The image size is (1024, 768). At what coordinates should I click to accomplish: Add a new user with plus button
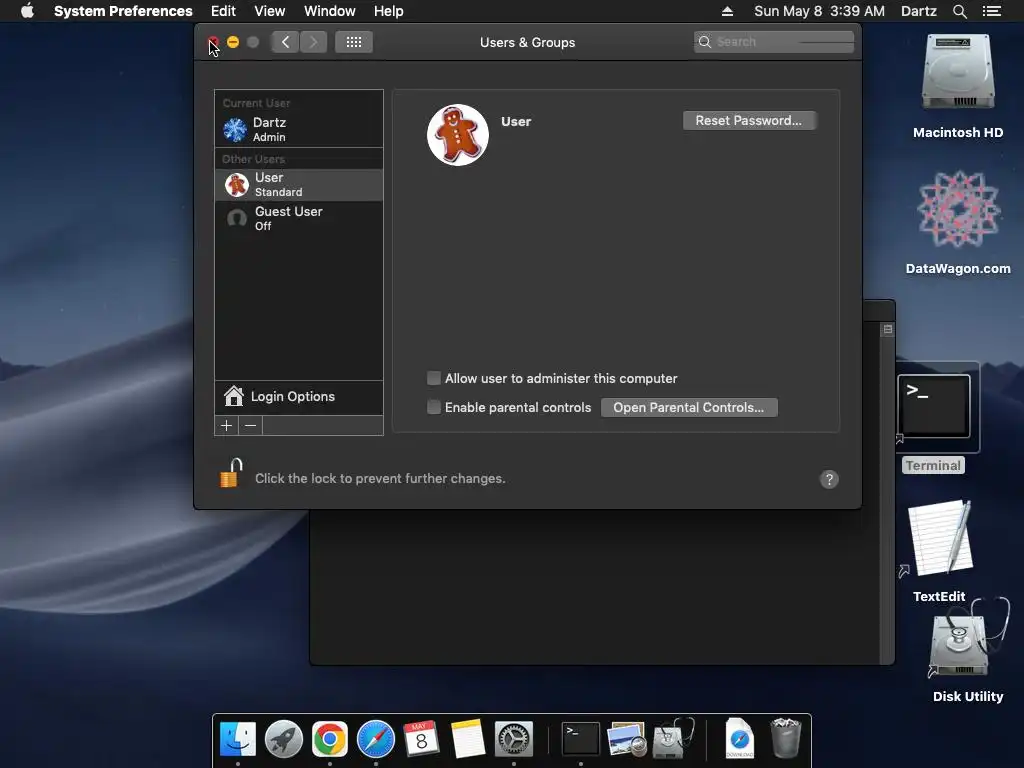(227, 426)
